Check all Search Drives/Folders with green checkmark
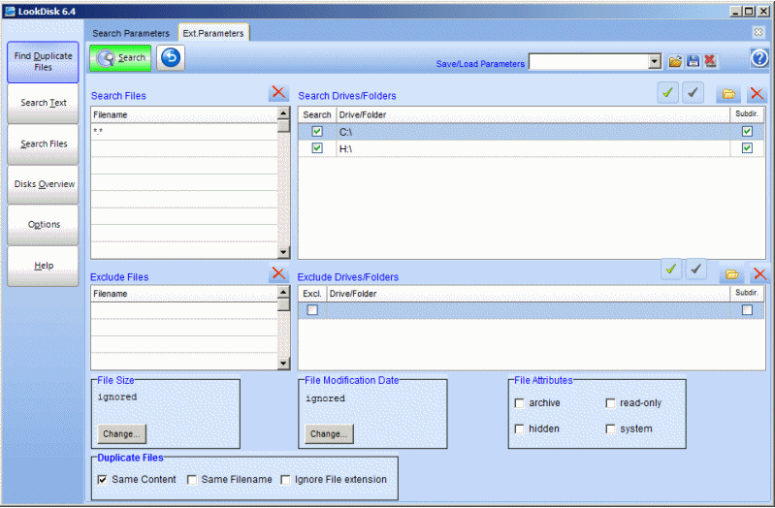This screenshot has width=775, height=508. point(668,92)
